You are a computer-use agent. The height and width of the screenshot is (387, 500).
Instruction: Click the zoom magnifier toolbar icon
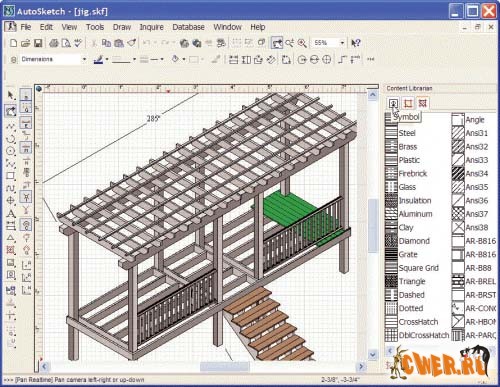(x=302, y=43)
